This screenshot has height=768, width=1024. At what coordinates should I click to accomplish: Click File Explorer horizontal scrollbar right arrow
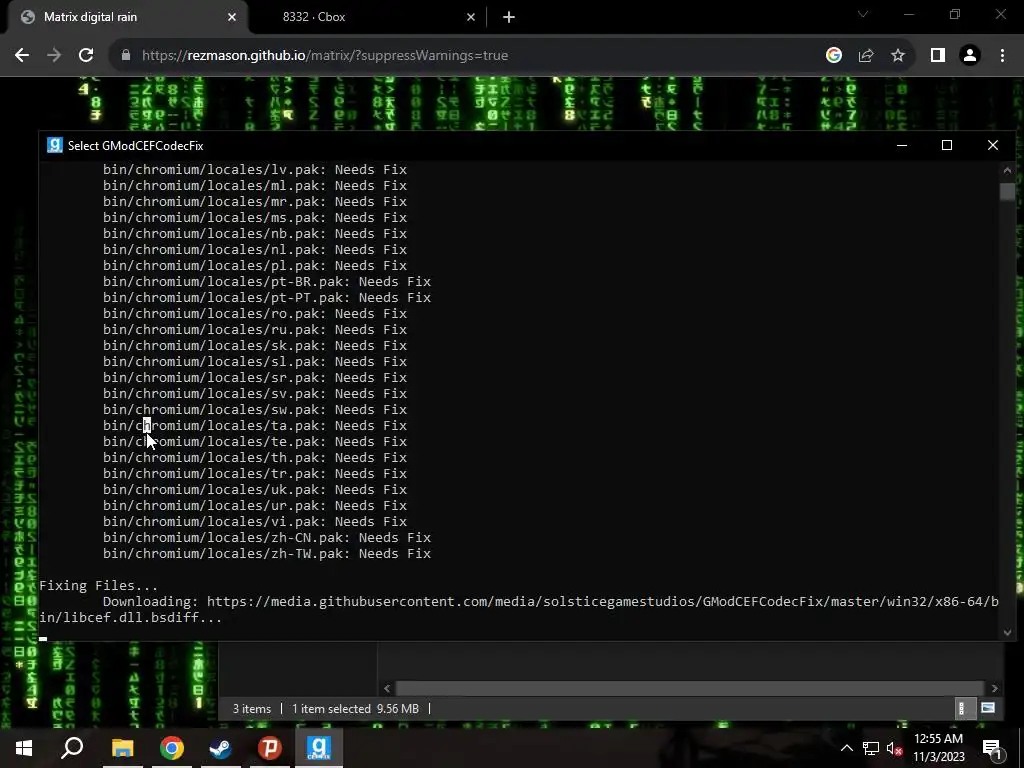click(995, 688)
